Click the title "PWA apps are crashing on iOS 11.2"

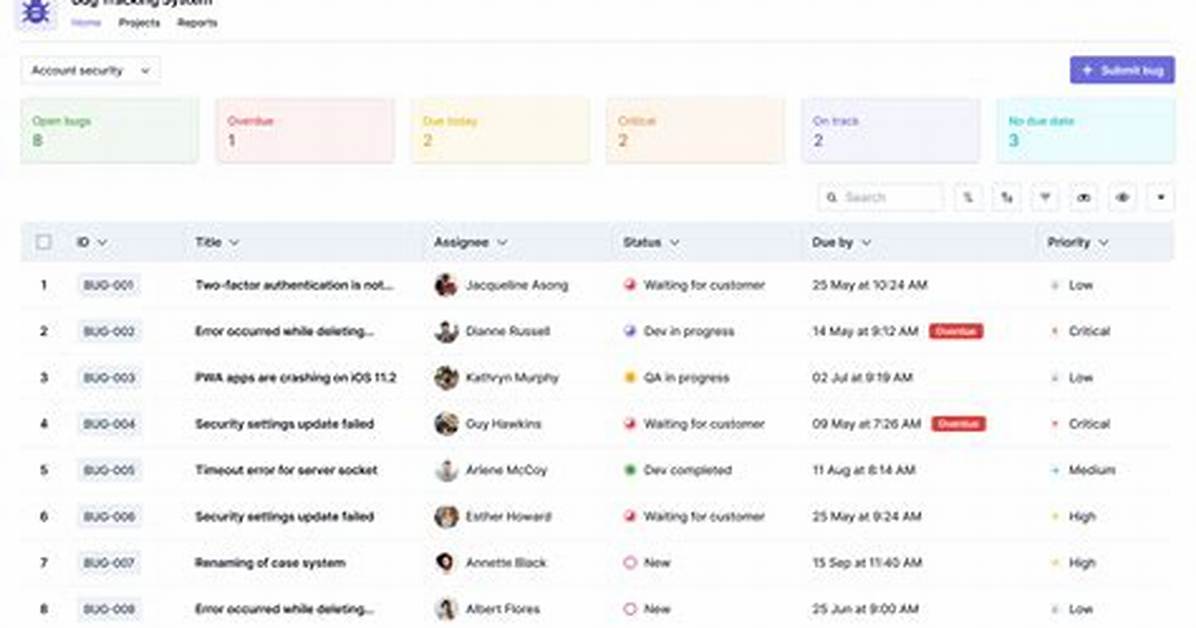tap(296, 378)
